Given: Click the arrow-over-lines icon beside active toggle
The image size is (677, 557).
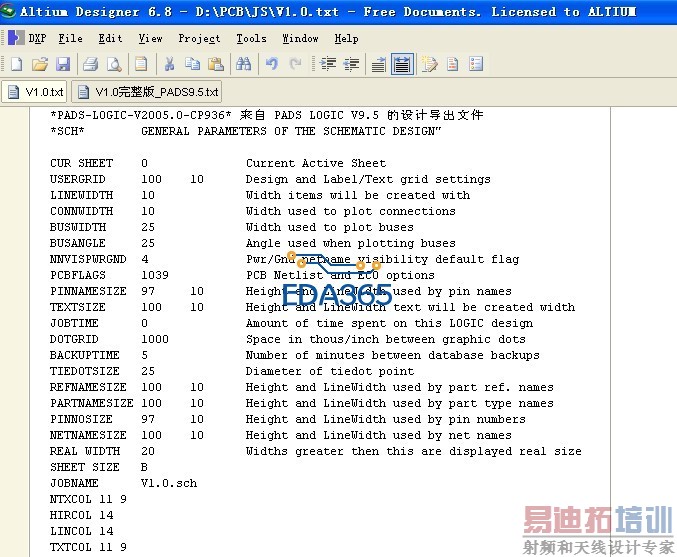Looking at the screenshot, I should pyautogui.click(x=379, y=64).
